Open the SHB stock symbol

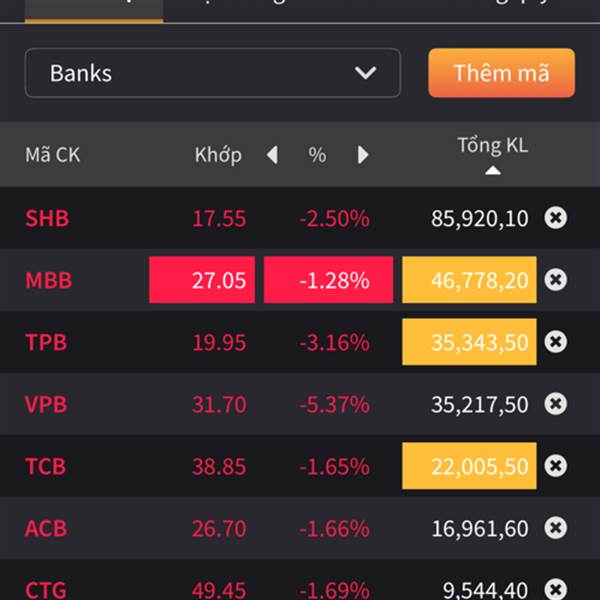[x=47, y=218]
